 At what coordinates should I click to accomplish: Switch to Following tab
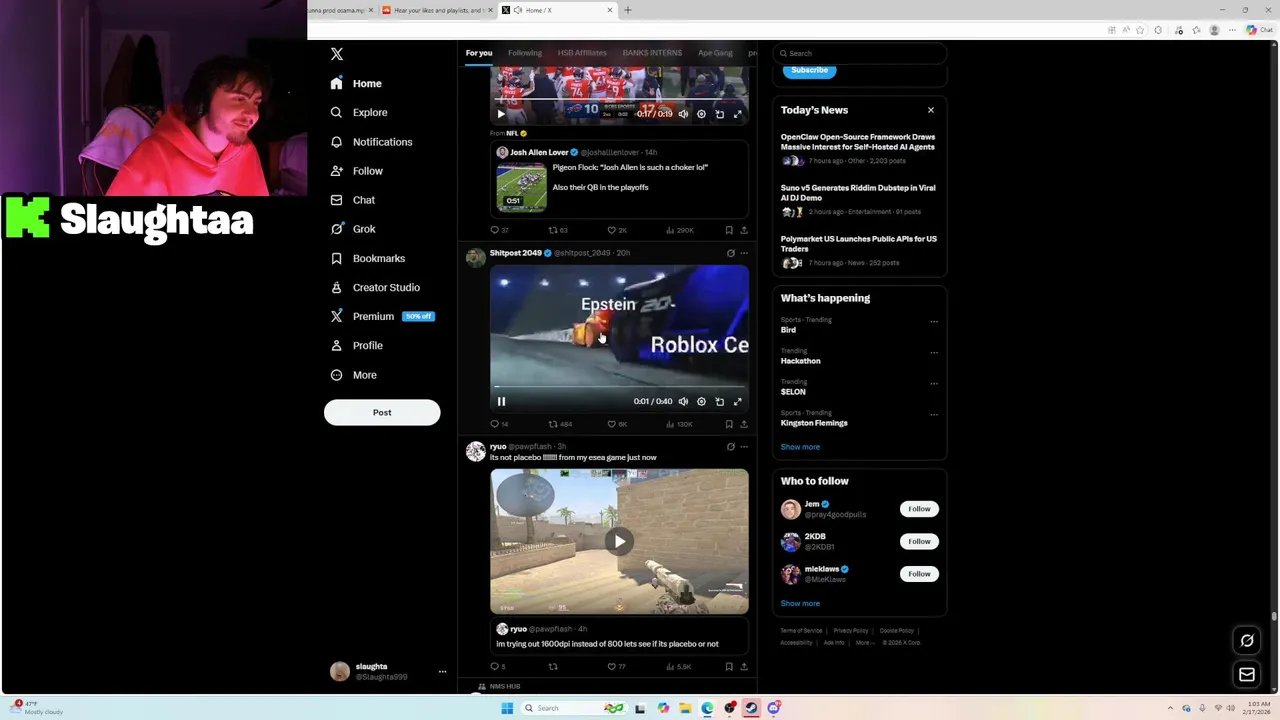click(x=524, y=53)
